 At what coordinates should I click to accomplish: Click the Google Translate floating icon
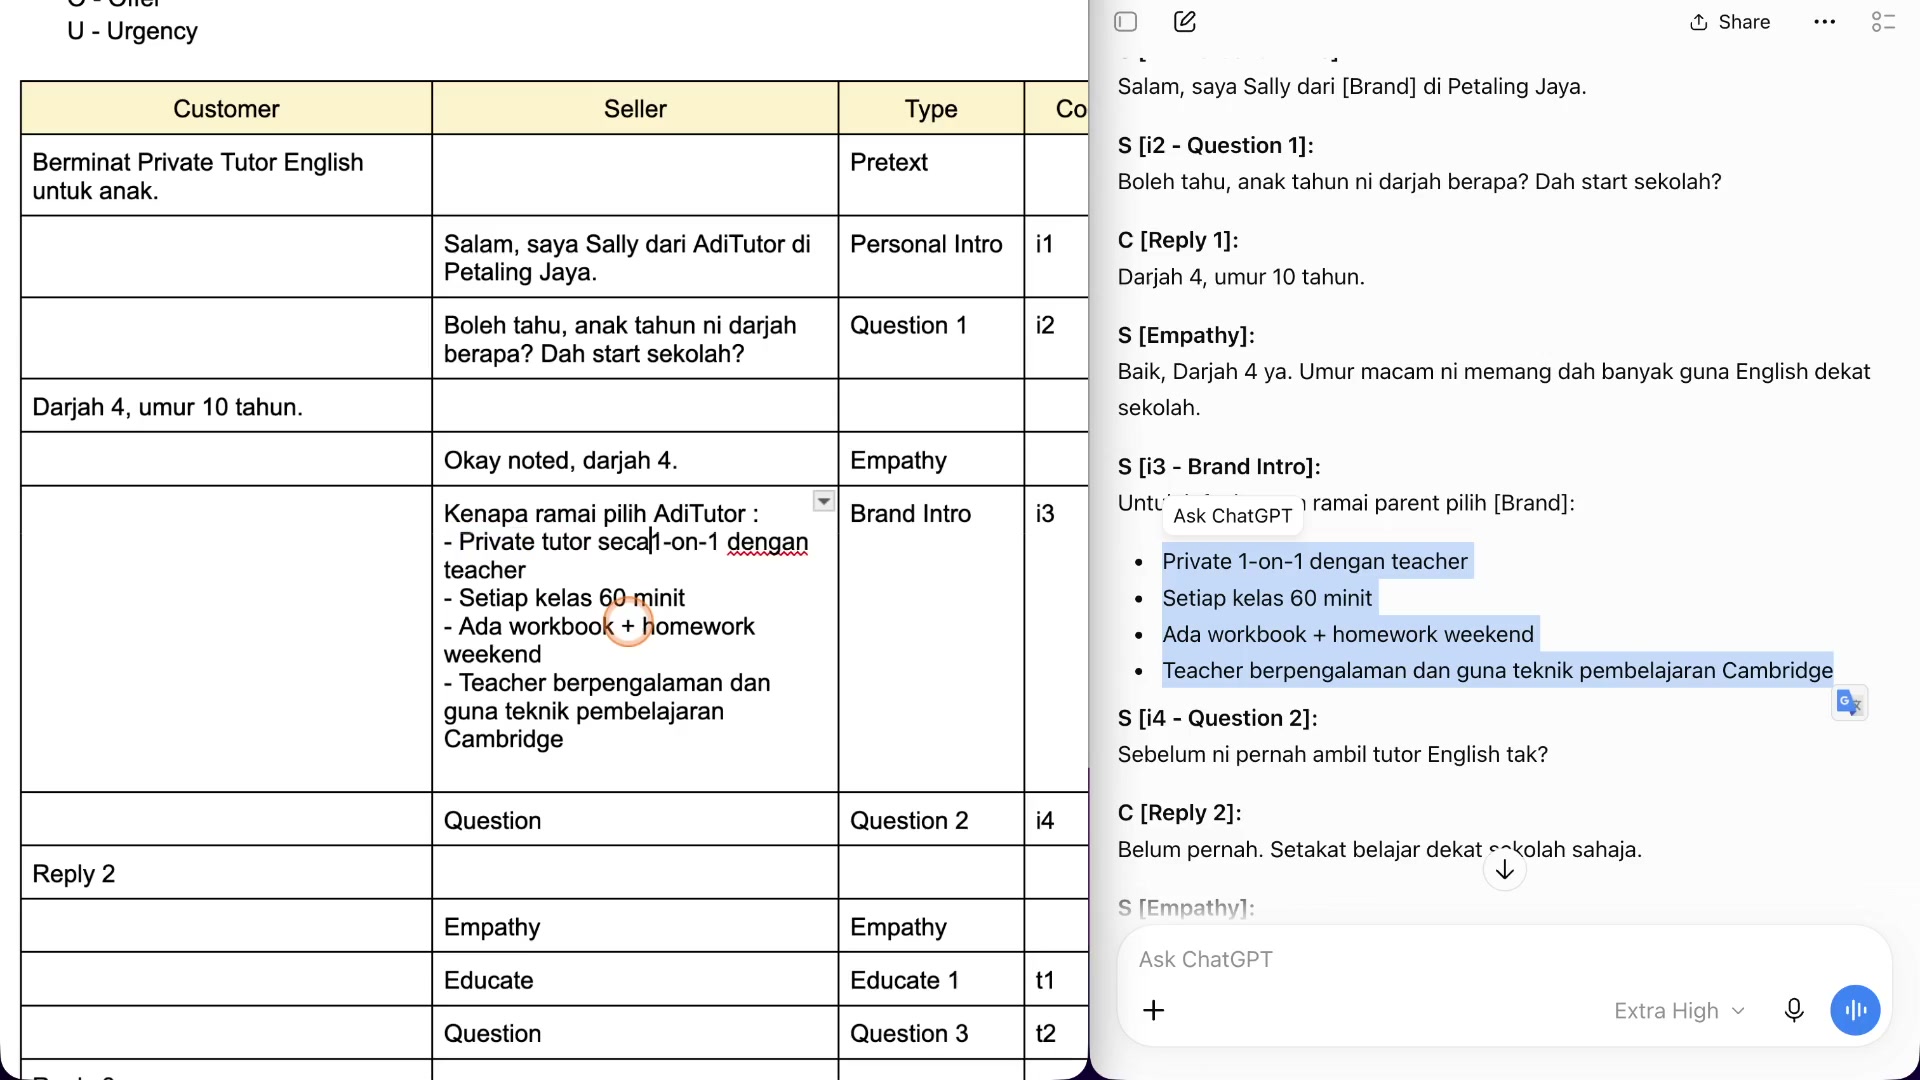point(1849,703)
